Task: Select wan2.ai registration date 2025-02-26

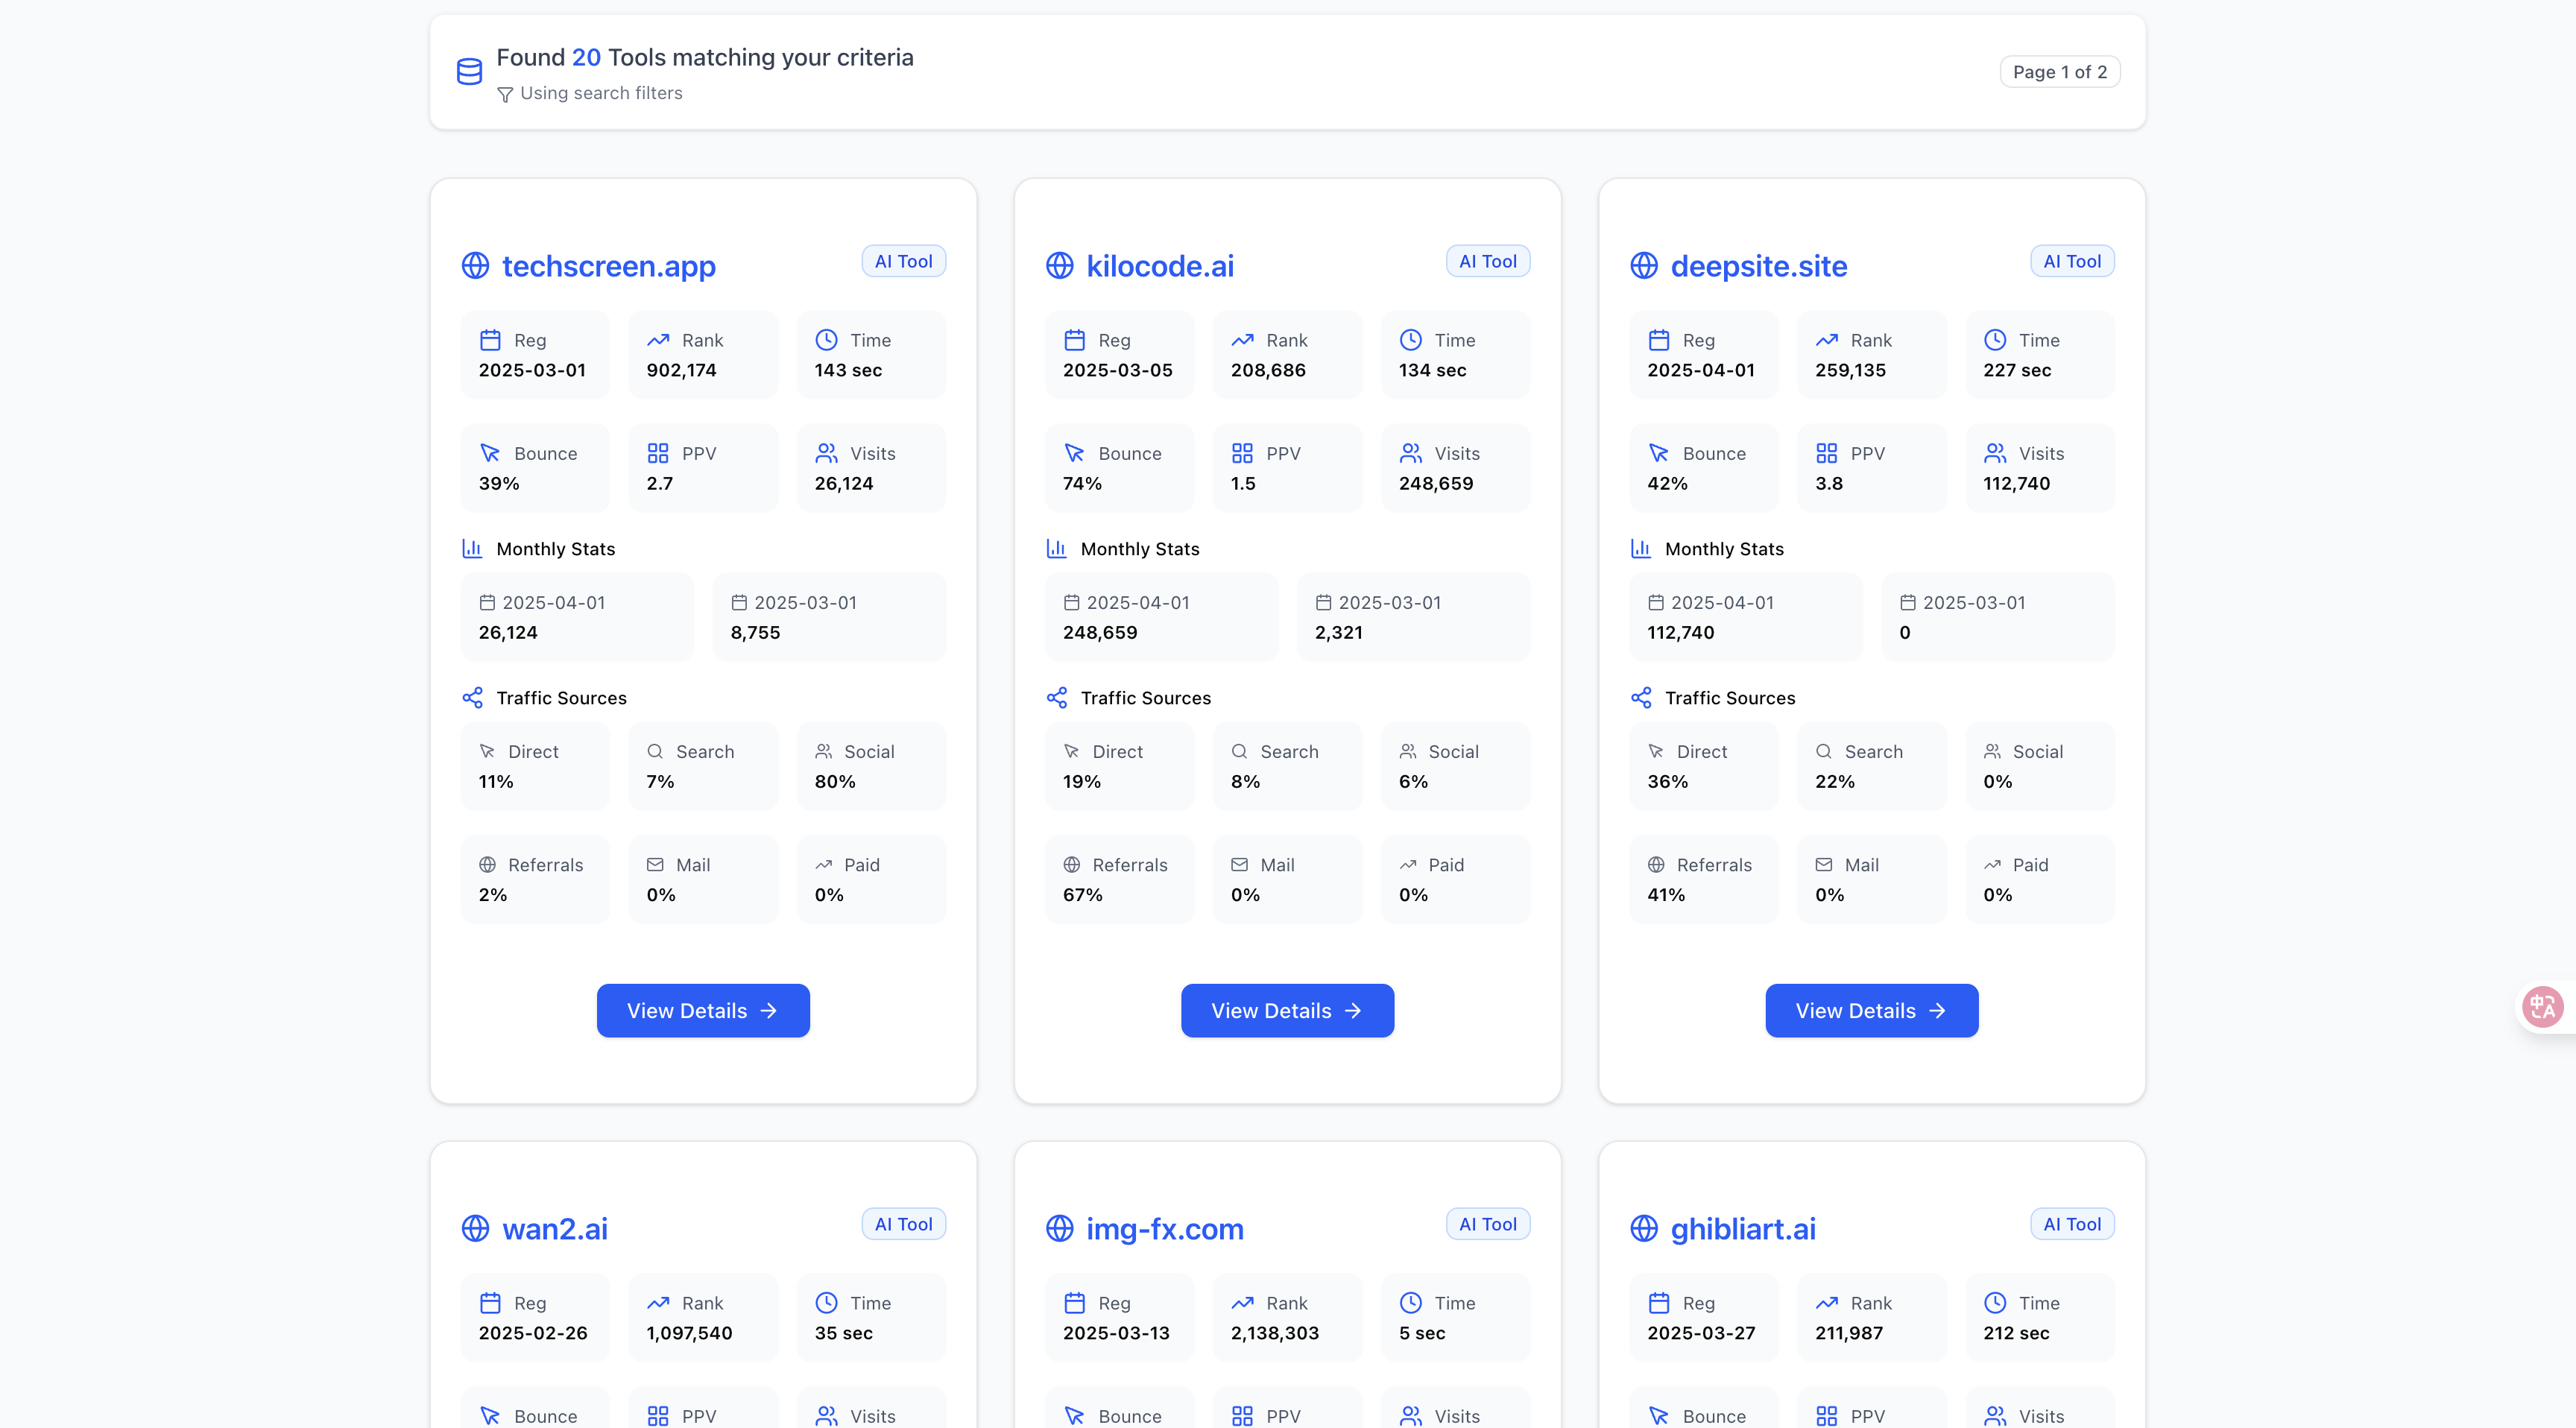Action: coord(532,1332)
